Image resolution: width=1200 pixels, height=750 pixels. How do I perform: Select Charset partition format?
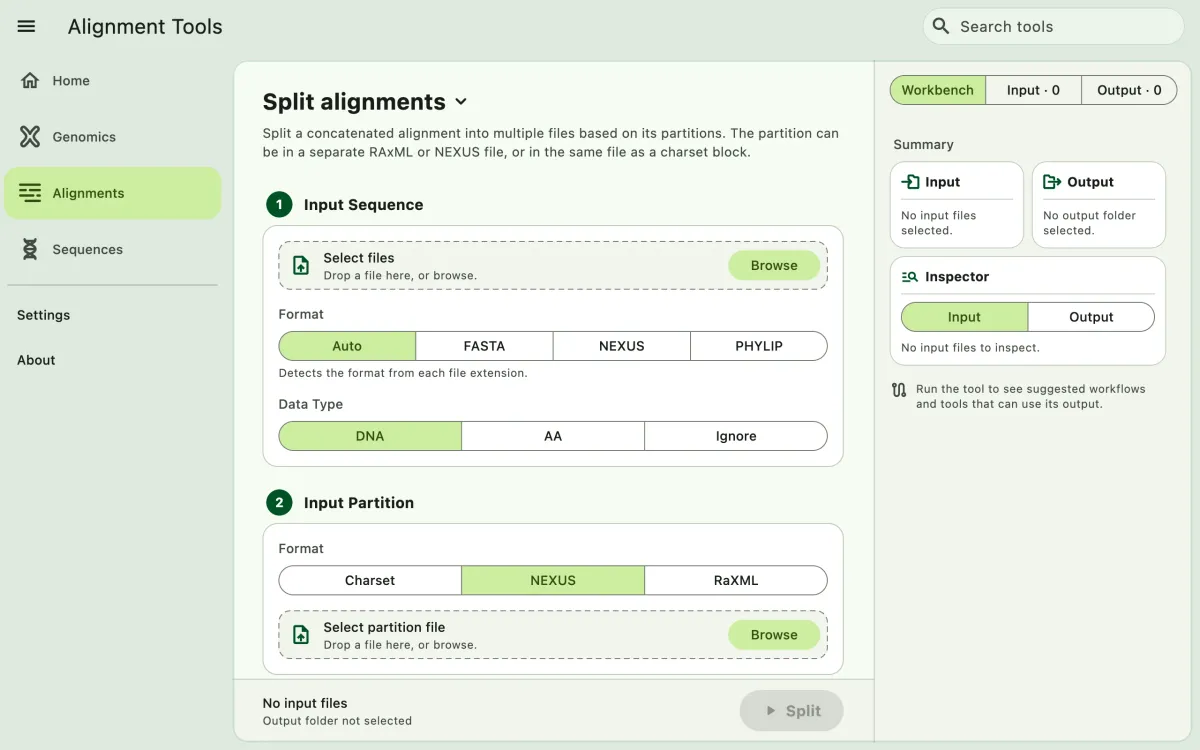370,580
